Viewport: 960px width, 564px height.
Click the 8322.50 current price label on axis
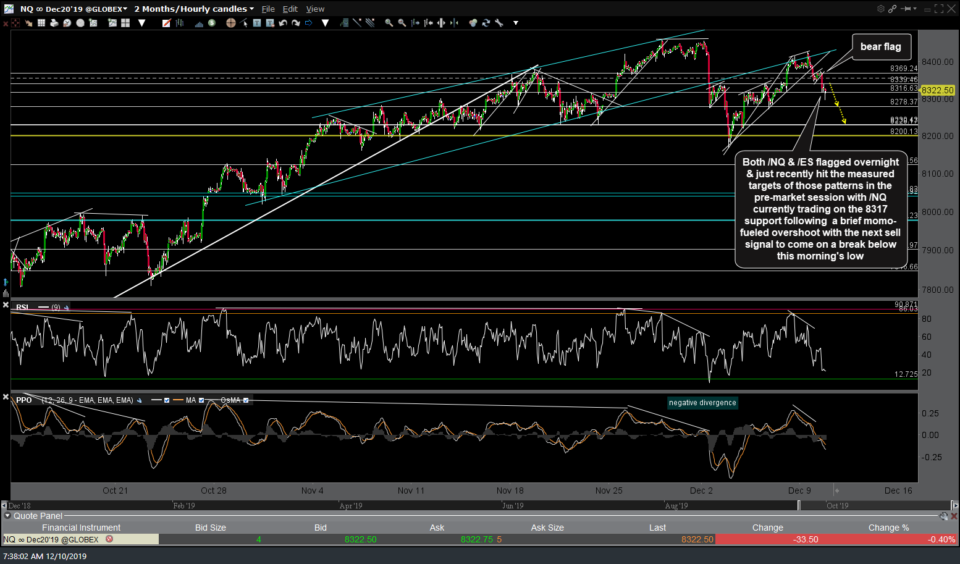pos(937,90)
